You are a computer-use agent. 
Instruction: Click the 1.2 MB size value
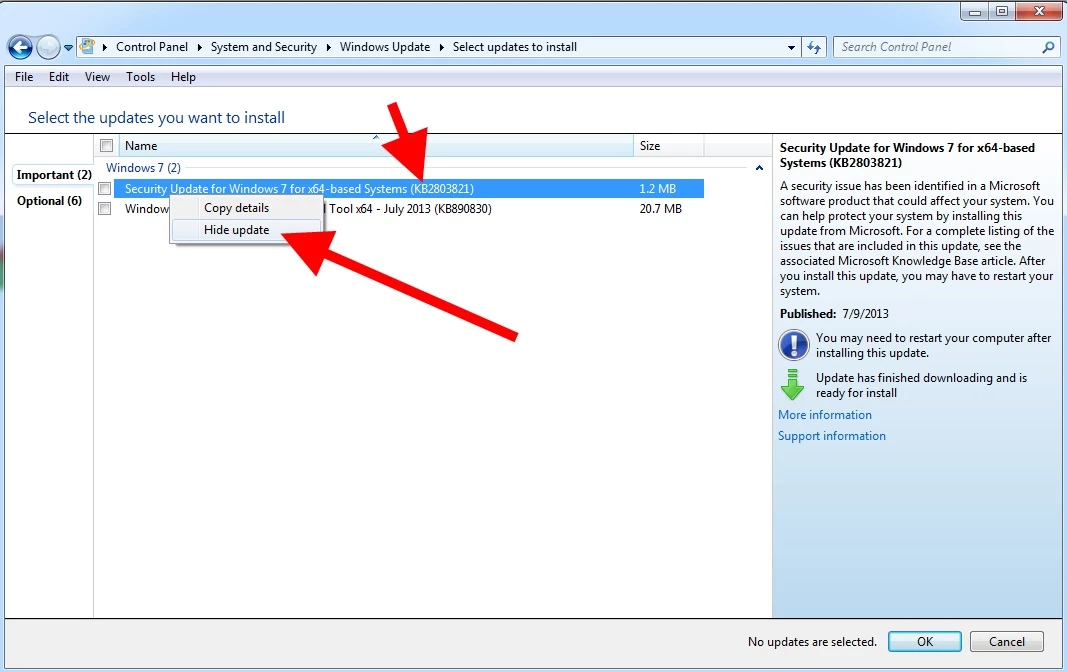[x=657, y=189]
